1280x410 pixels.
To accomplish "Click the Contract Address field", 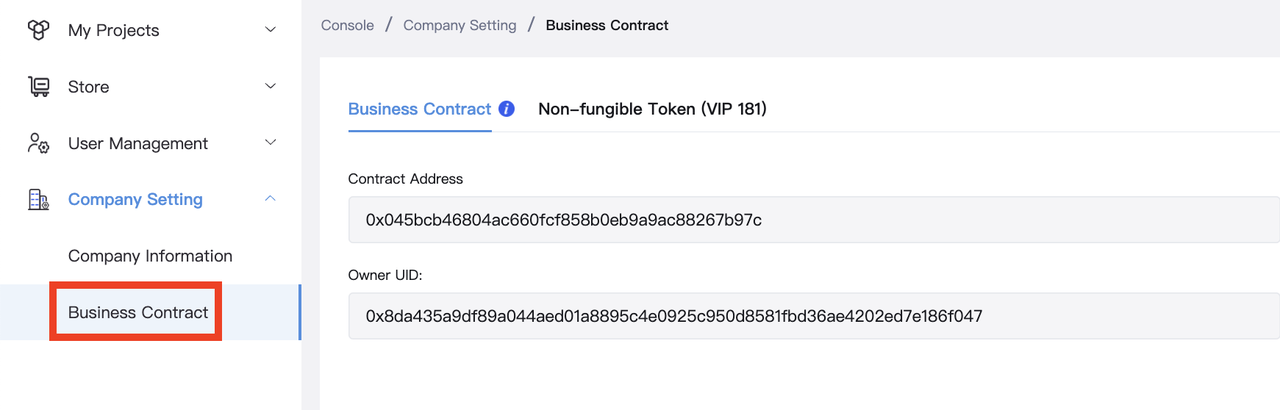I will coord(814,220).
